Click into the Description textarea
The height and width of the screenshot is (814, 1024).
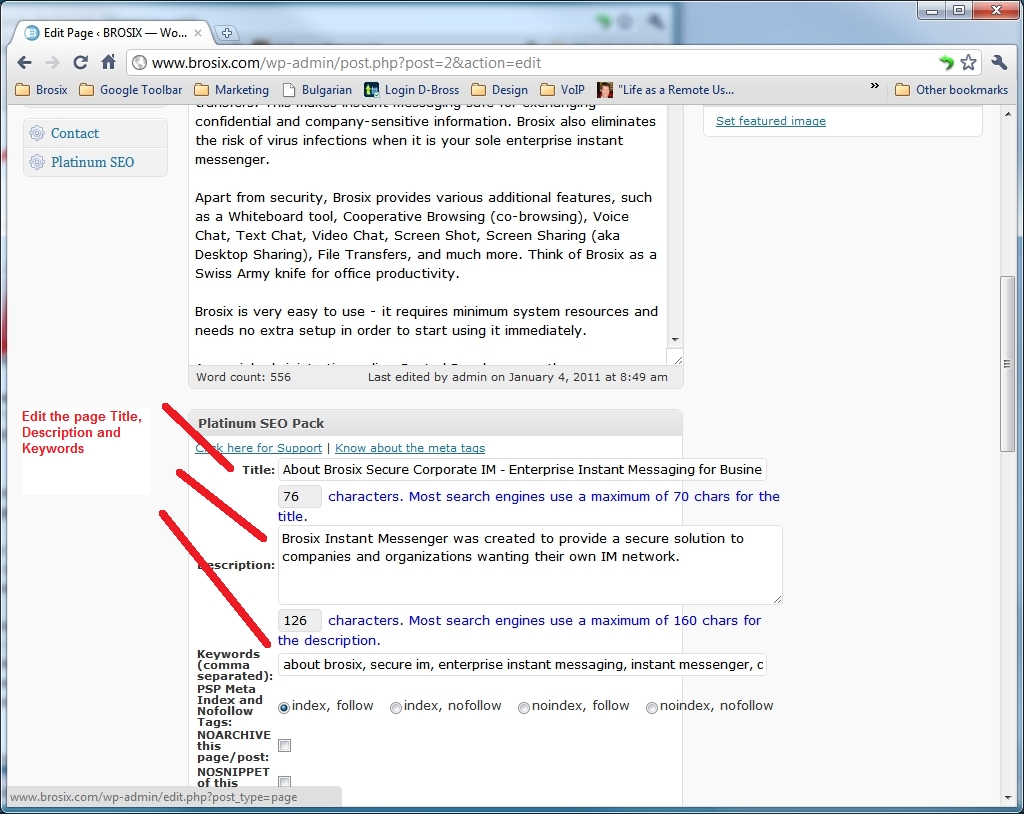[x=530, y=565]
